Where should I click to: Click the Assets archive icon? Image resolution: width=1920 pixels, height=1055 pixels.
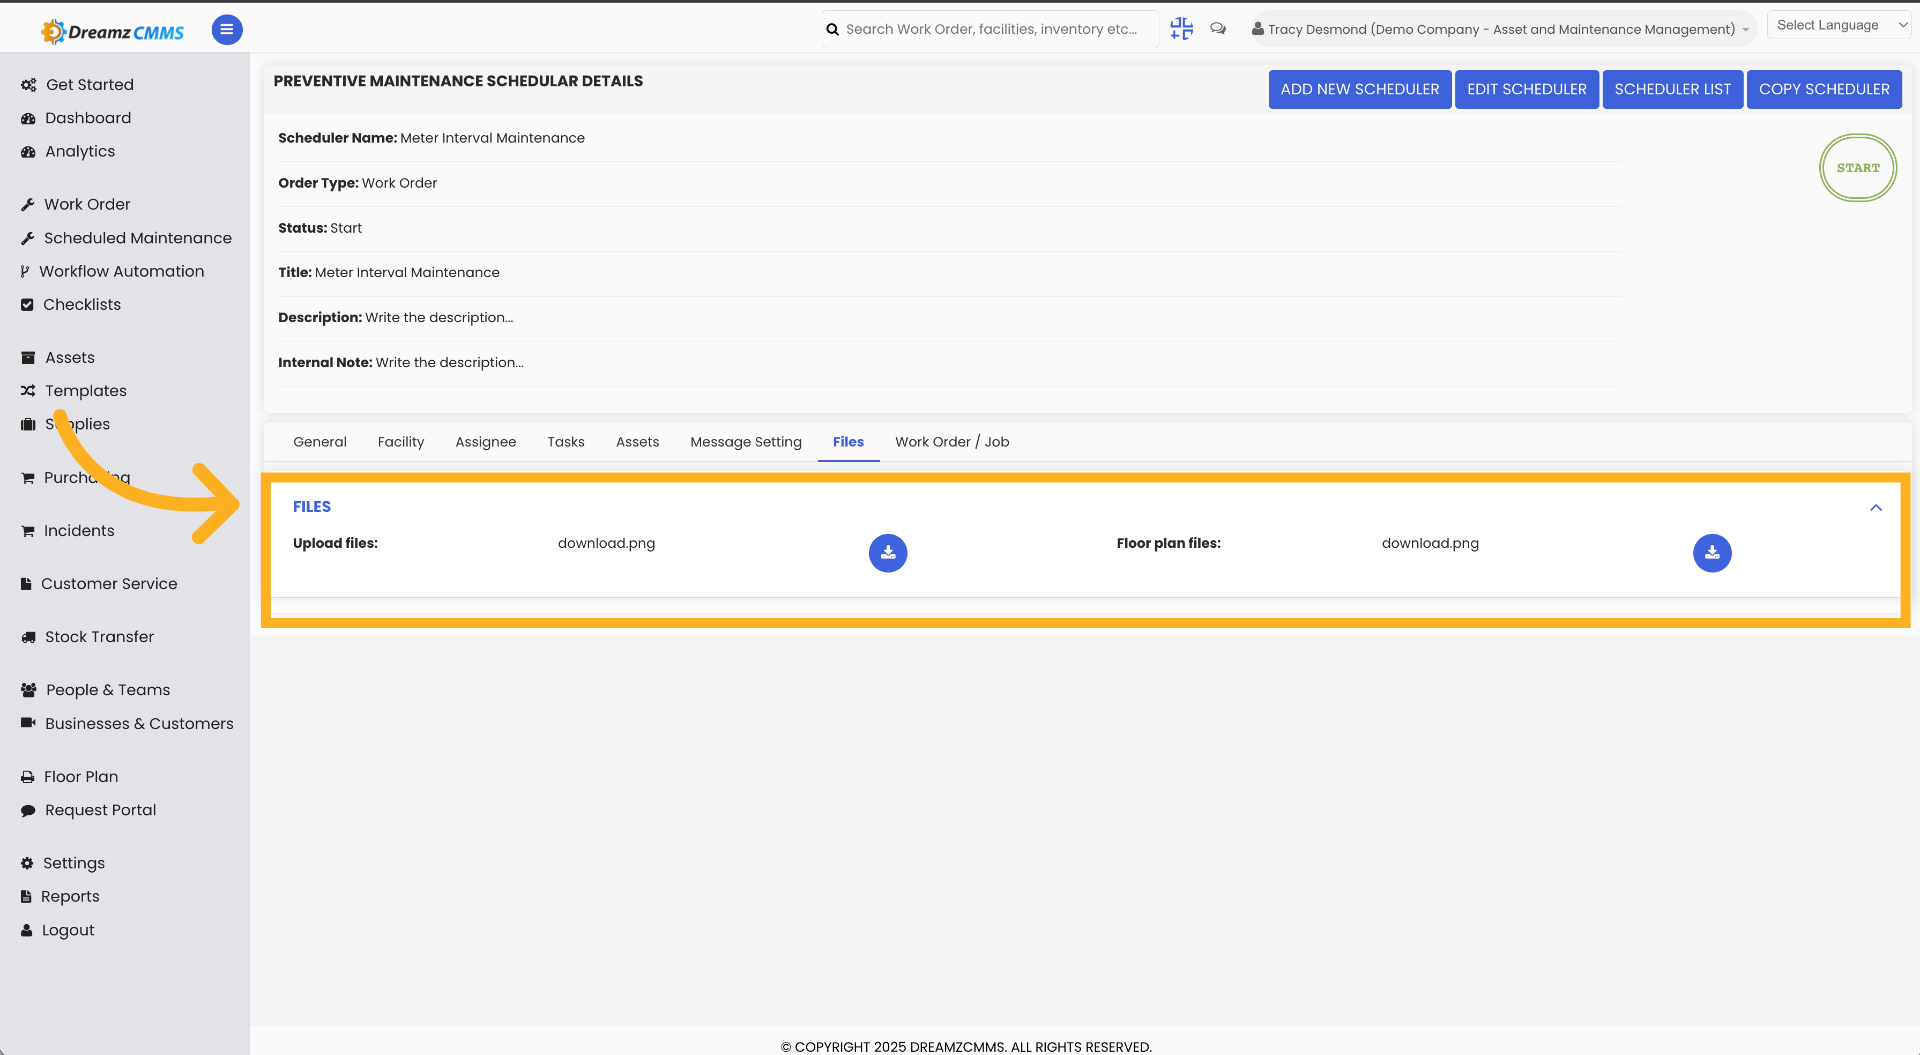coord(28,358)
